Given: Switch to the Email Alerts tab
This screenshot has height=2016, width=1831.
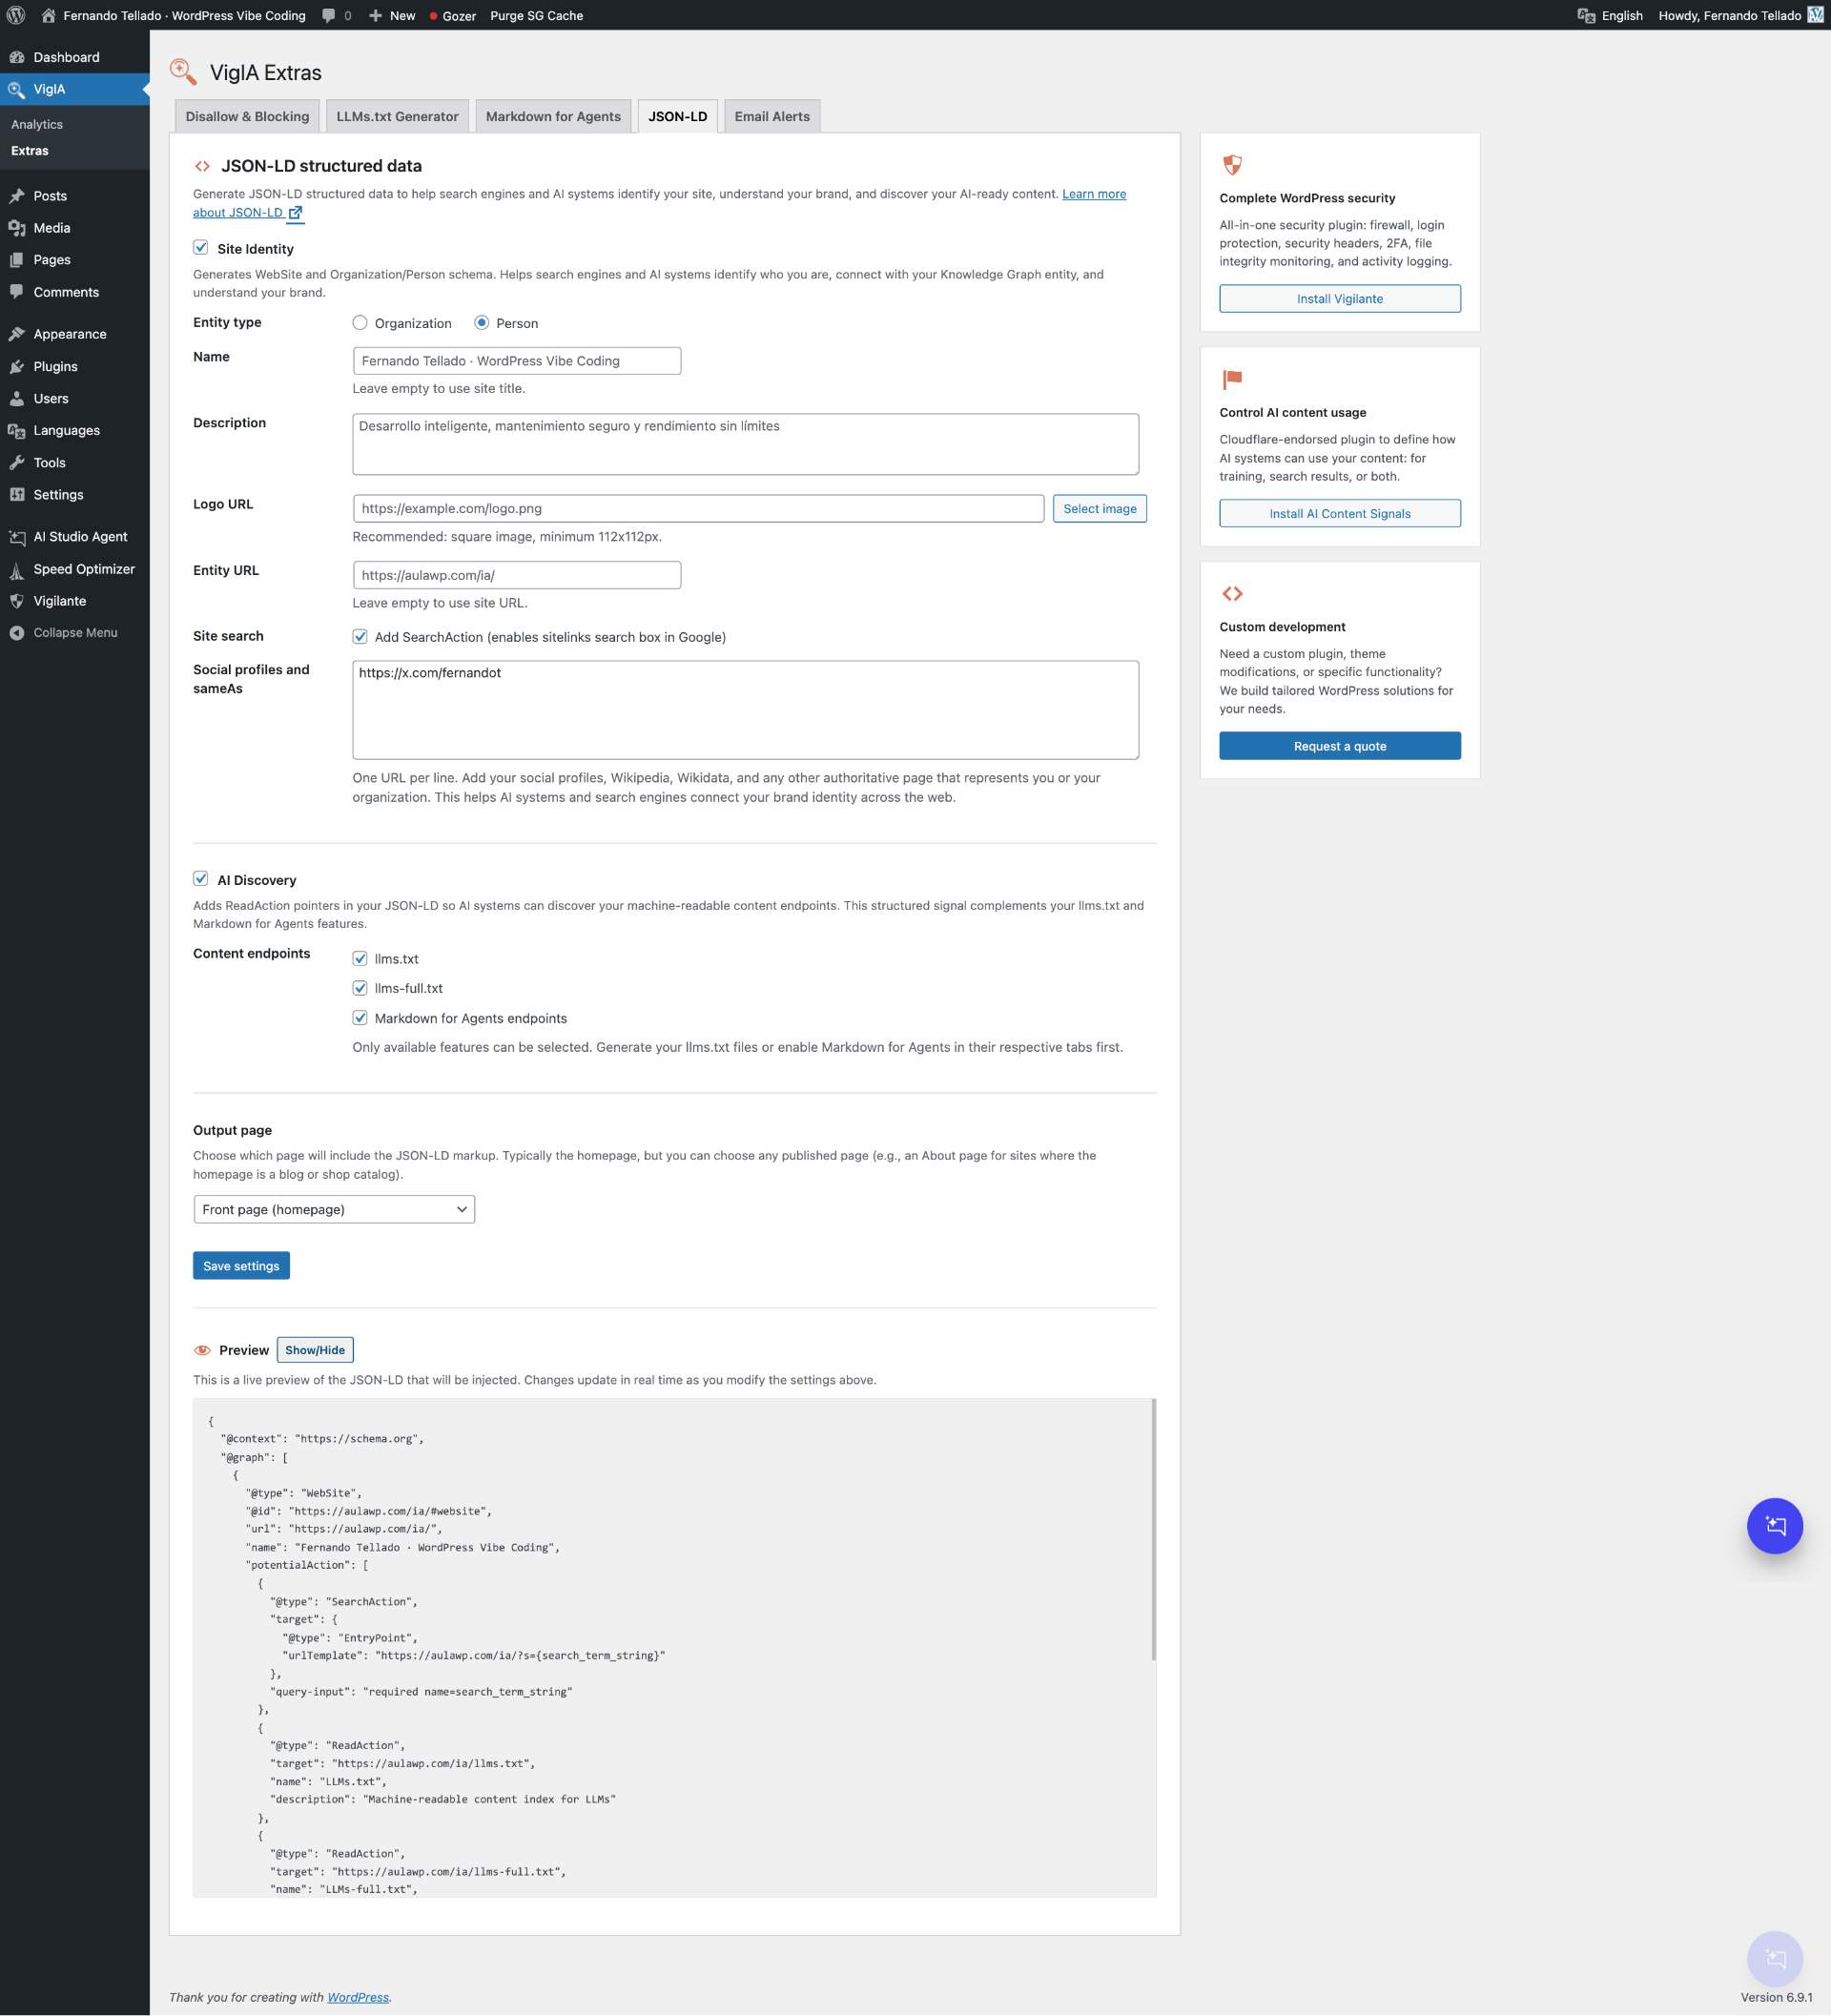Looking at the screenshot, I should point(772,116).
